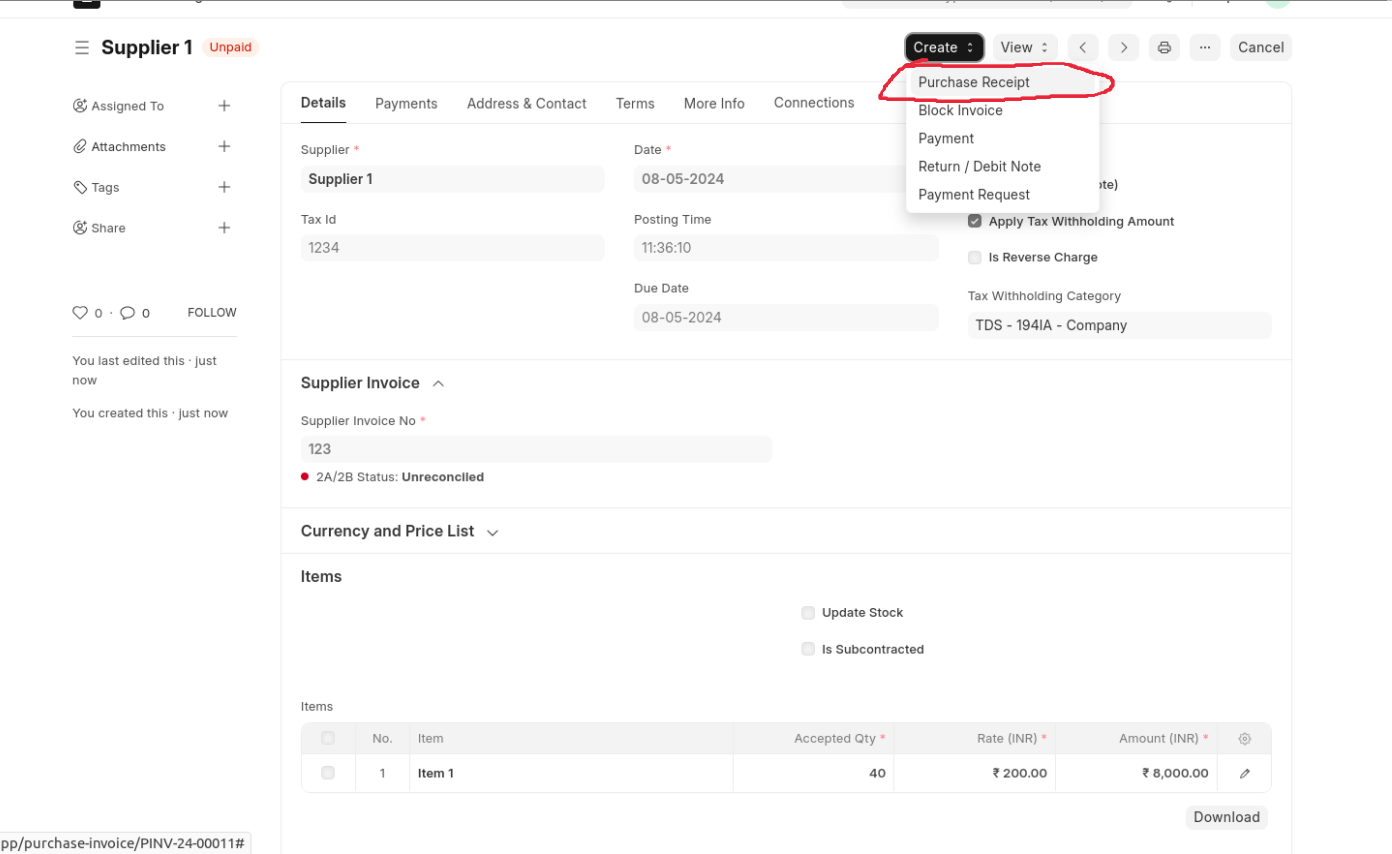Add an assignee with plus icon

(224, 106)
